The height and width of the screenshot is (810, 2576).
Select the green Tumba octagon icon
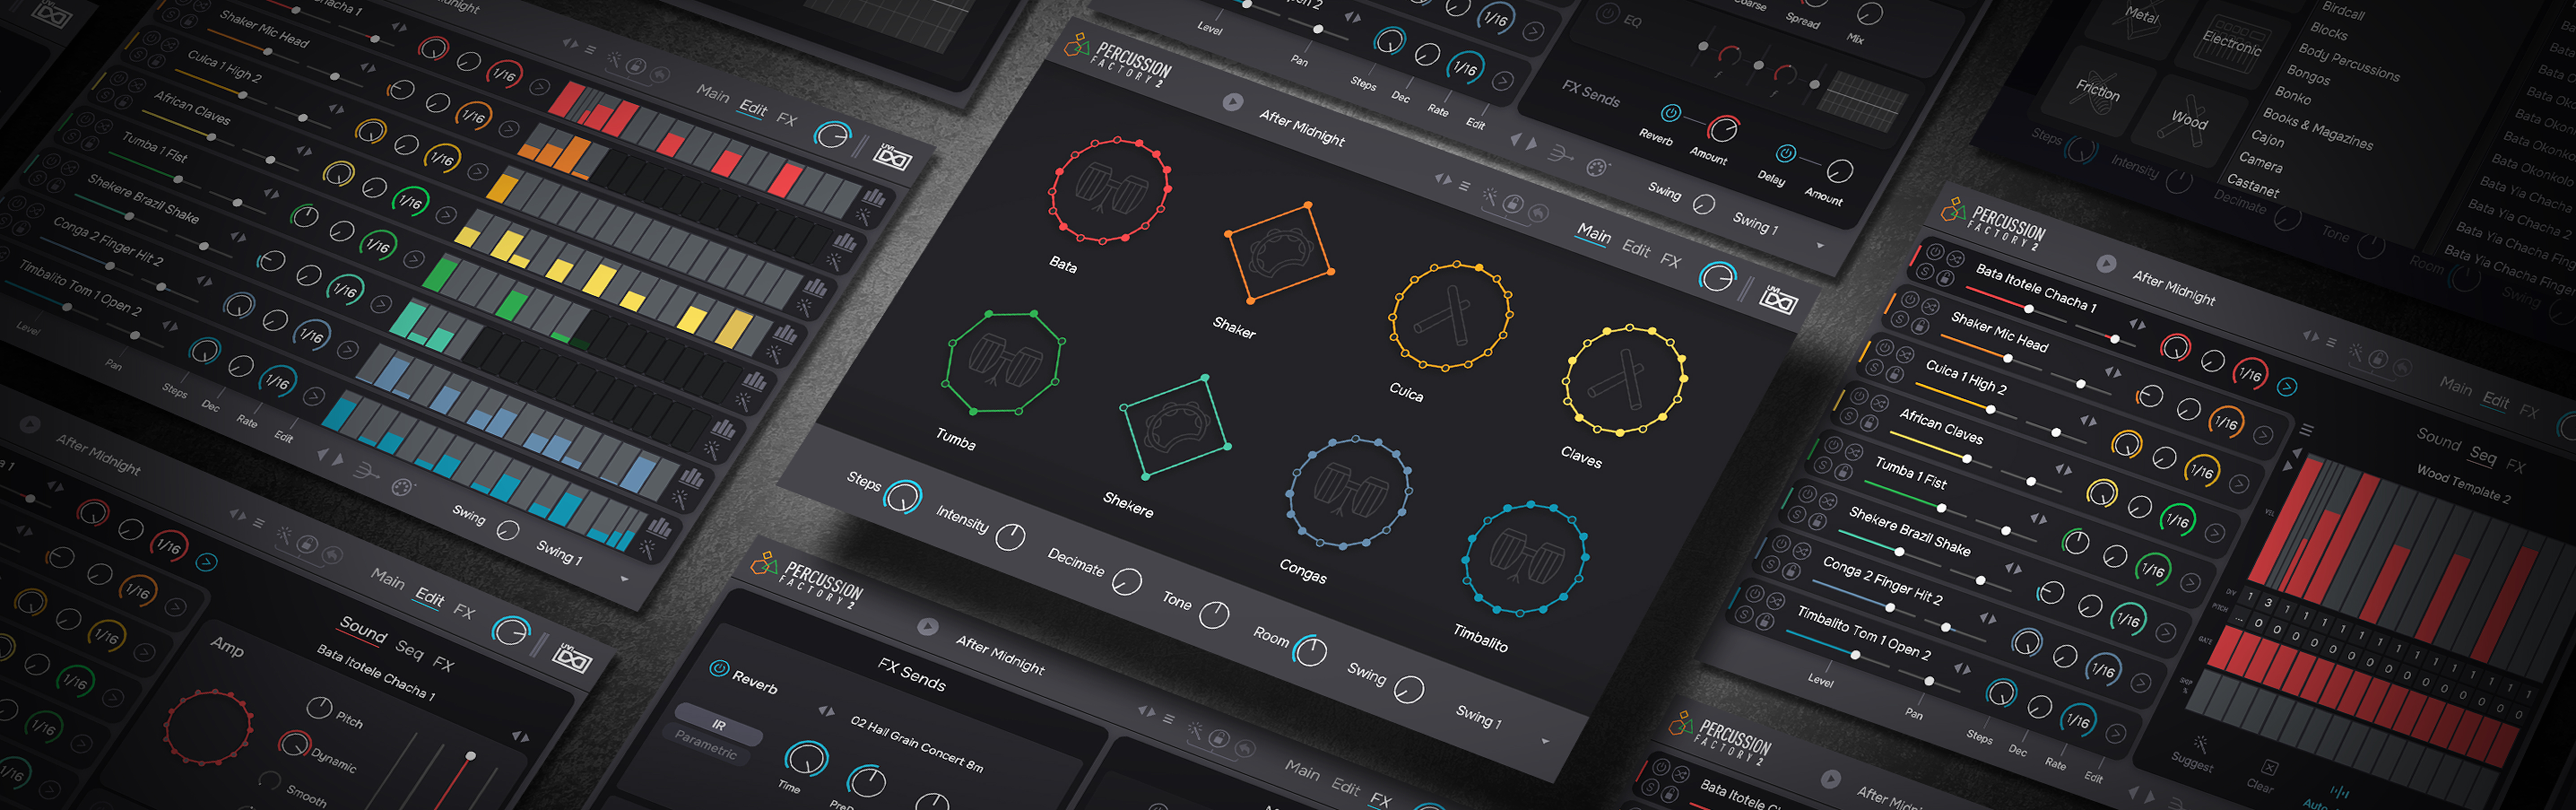tap(1004, 363)
